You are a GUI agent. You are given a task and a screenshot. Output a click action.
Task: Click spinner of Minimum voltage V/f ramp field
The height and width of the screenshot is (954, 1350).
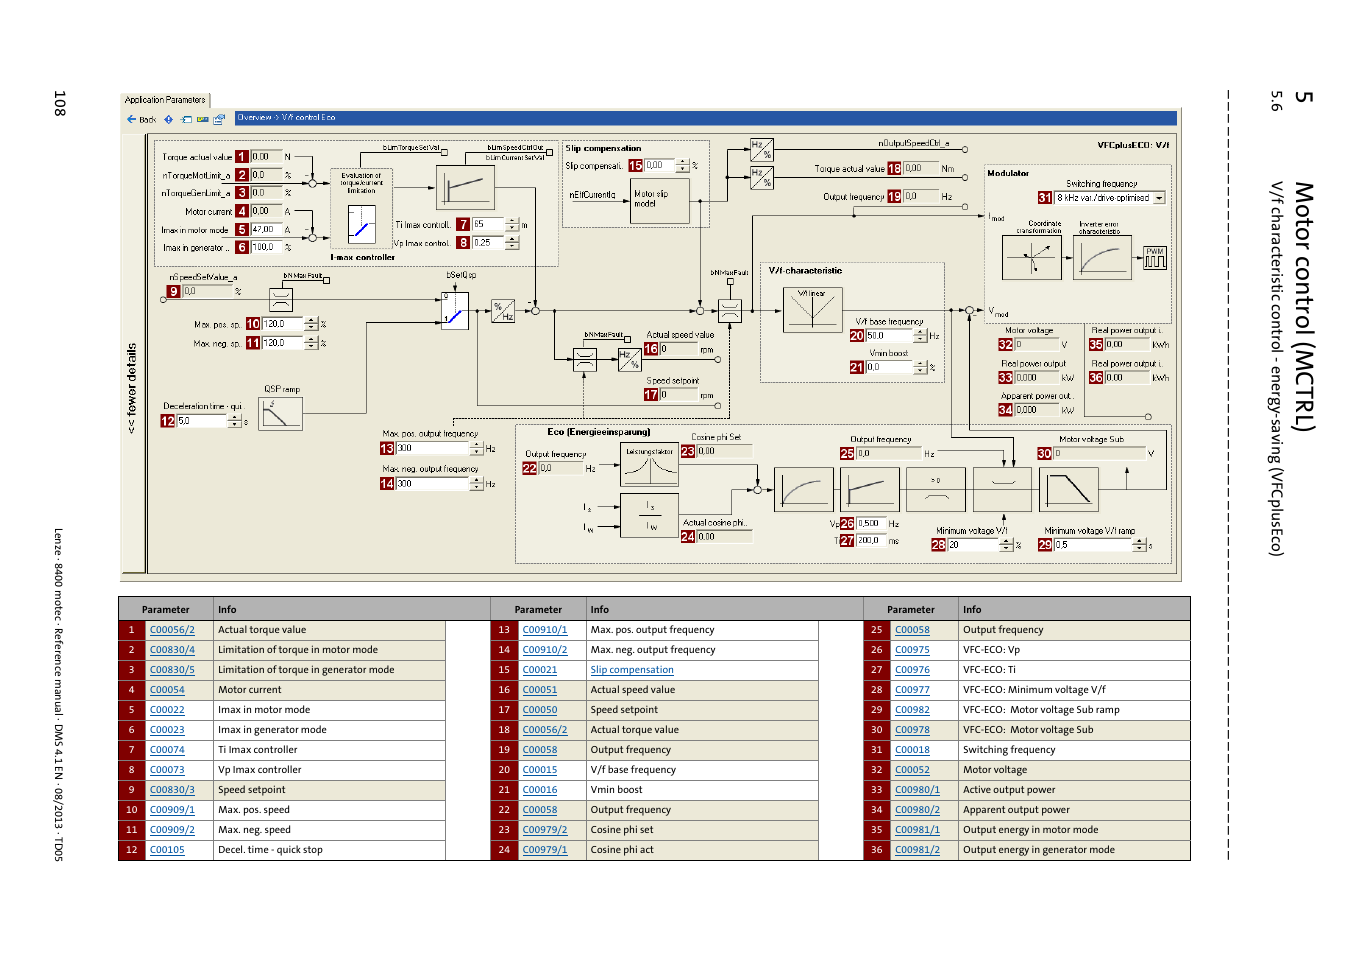1139,545
